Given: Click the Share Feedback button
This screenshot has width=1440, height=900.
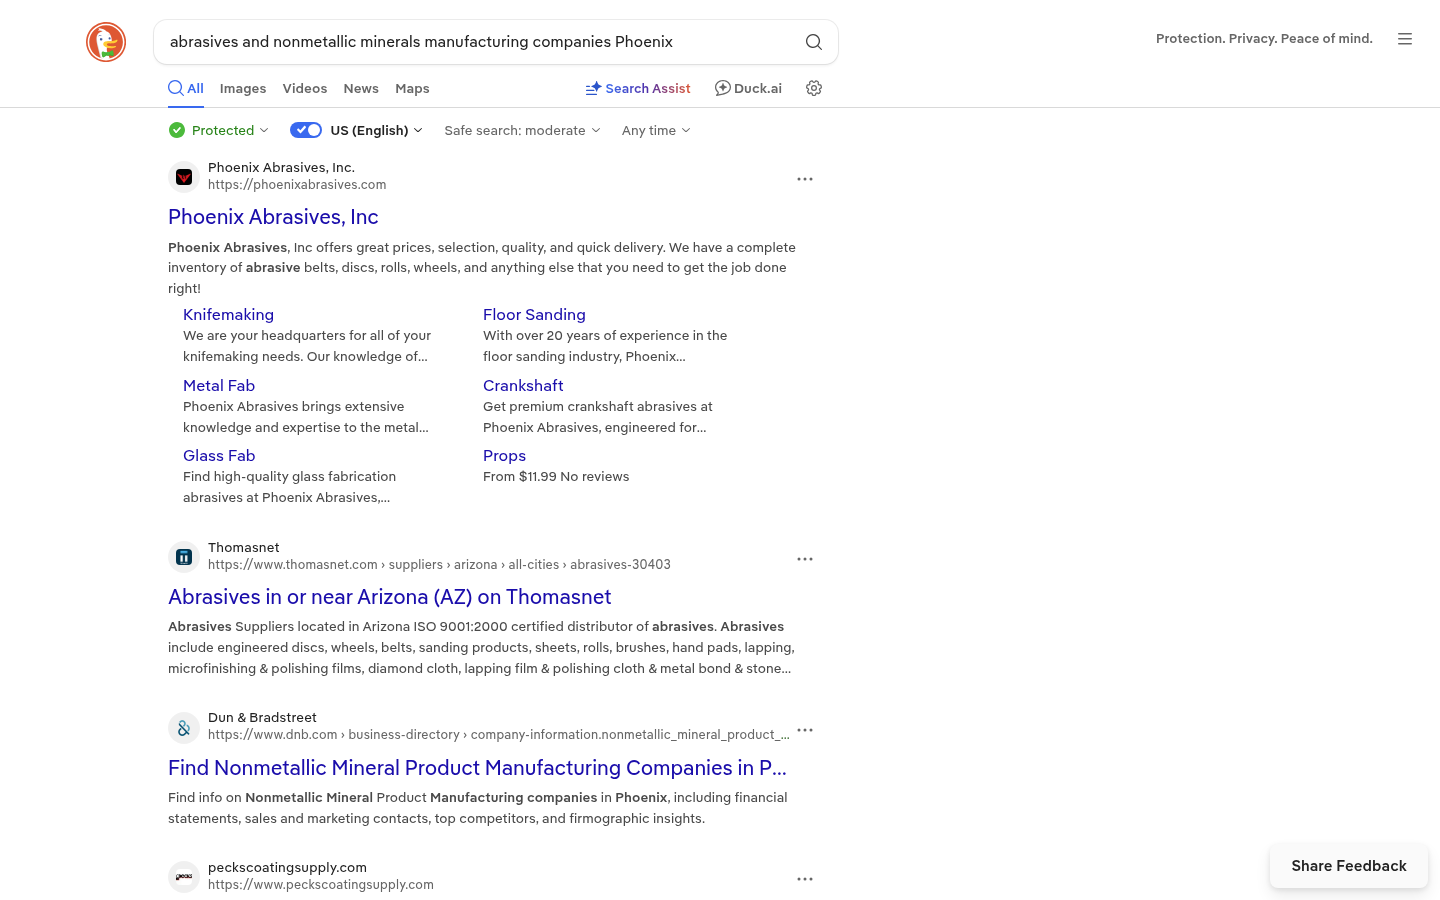Looking at the screenshot, I should pos(1349,866).
